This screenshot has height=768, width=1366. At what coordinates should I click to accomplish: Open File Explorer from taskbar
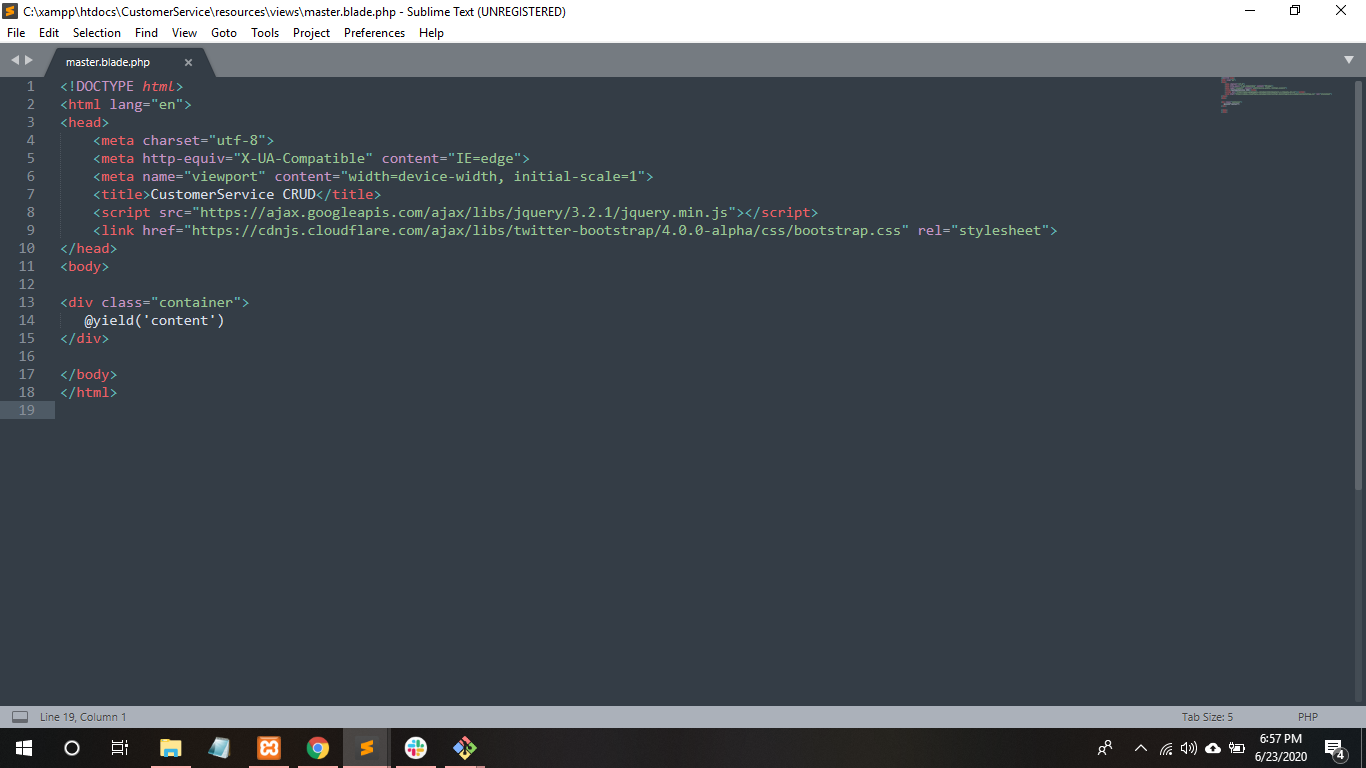pyautogui.click(x=171, y=748)
